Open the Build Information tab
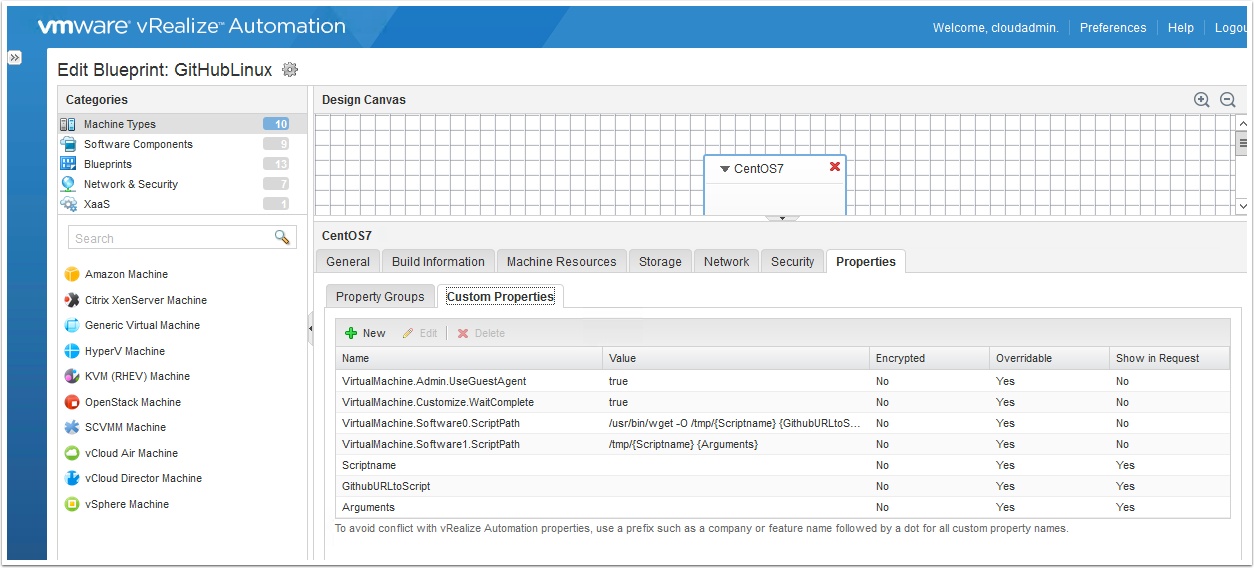1254x568 pixels. point(438,261)
